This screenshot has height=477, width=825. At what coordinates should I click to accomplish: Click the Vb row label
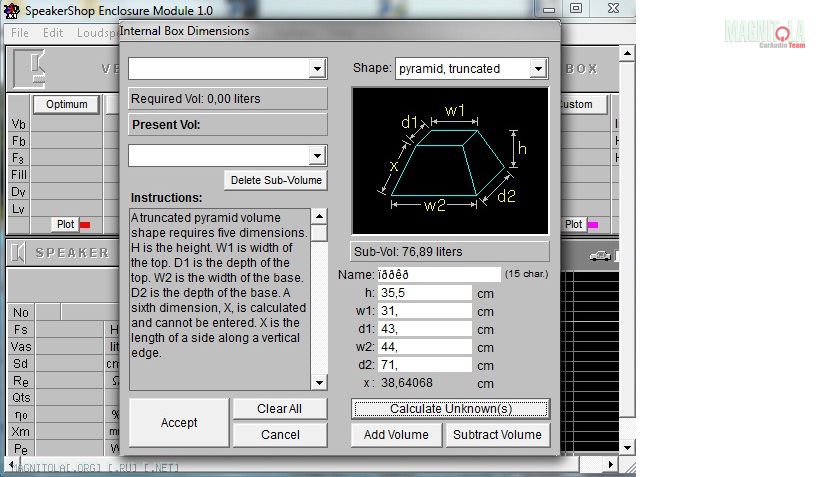click(18, 124)
